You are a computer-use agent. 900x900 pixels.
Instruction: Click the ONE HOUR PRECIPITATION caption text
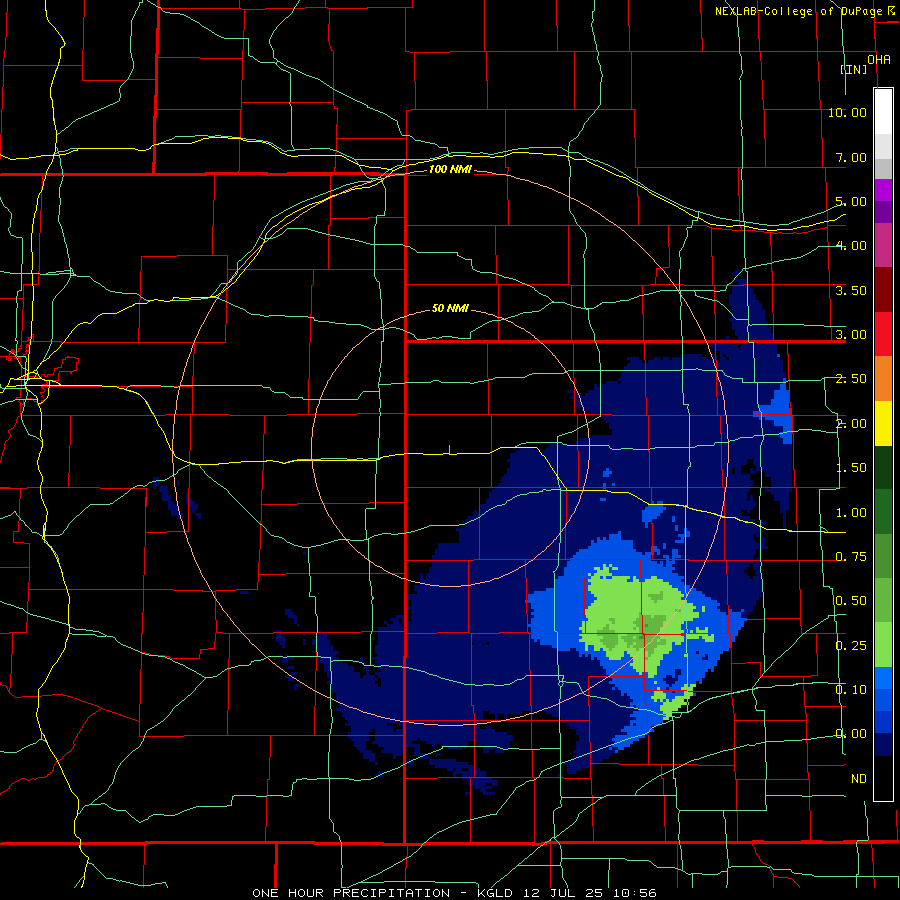click(351, 893)
